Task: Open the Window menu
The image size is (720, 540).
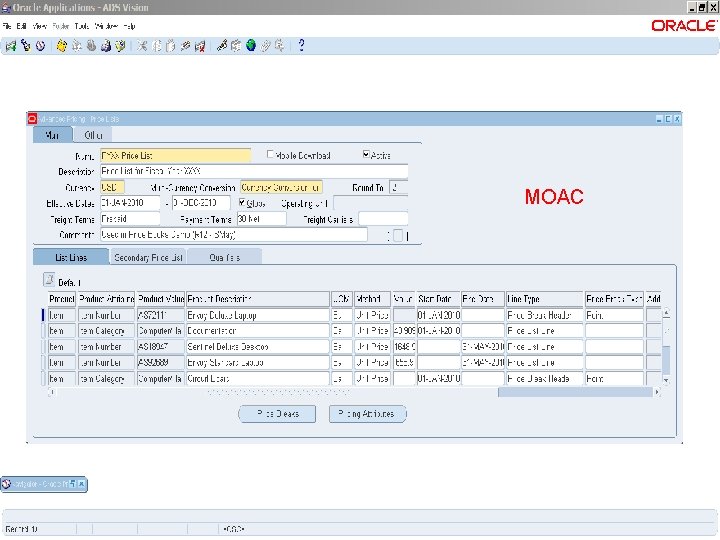Action: [106, 26]
